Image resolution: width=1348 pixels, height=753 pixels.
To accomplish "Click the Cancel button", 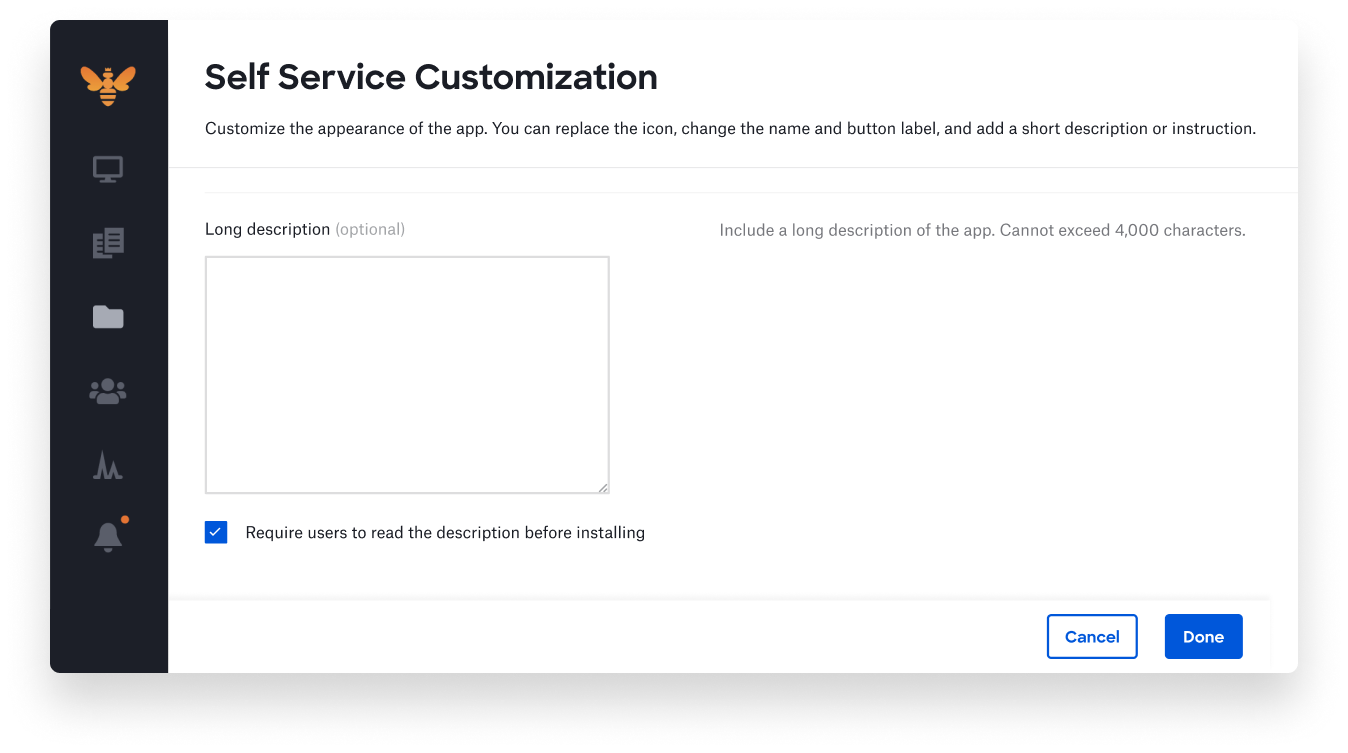I will (1092, 636).
